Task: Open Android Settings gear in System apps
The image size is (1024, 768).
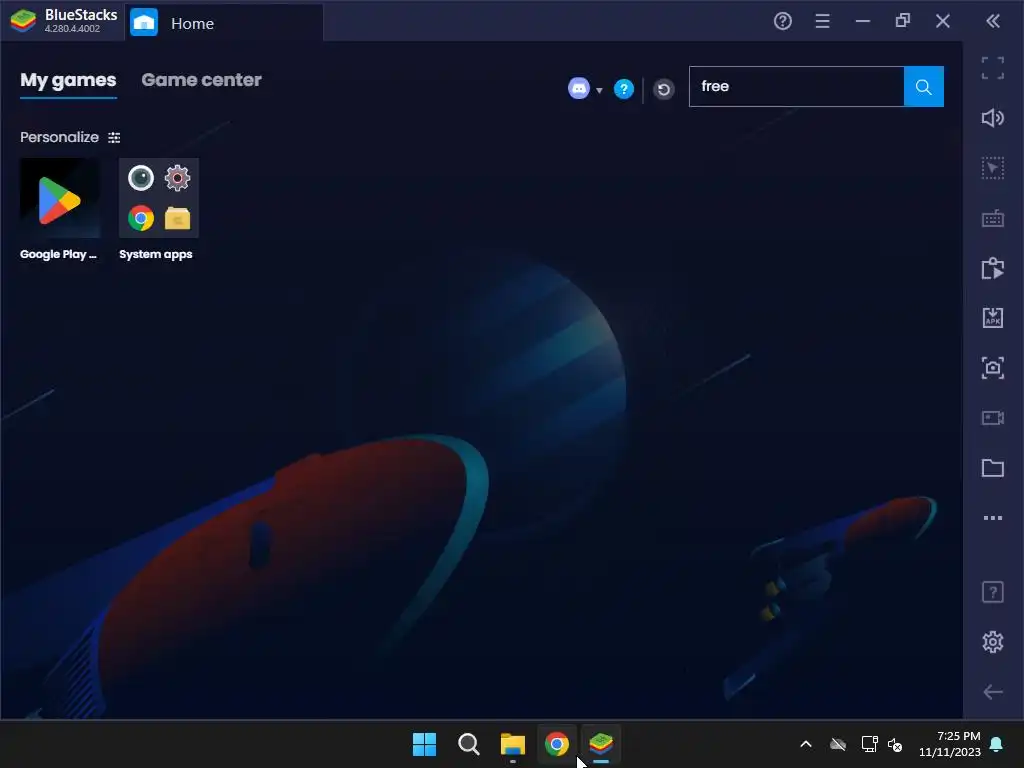Action: pos(178,178)
